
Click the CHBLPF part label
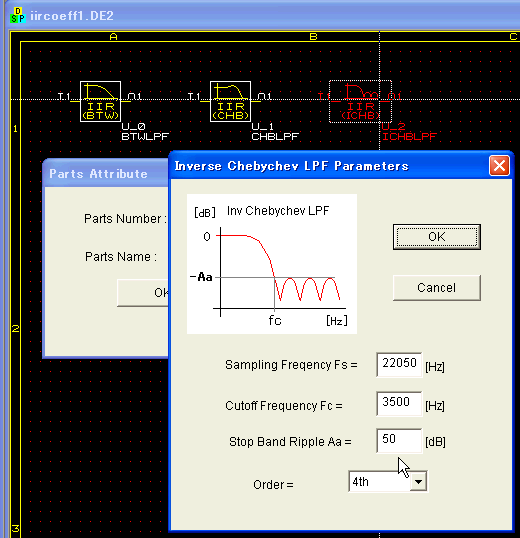tap(275, 137)
